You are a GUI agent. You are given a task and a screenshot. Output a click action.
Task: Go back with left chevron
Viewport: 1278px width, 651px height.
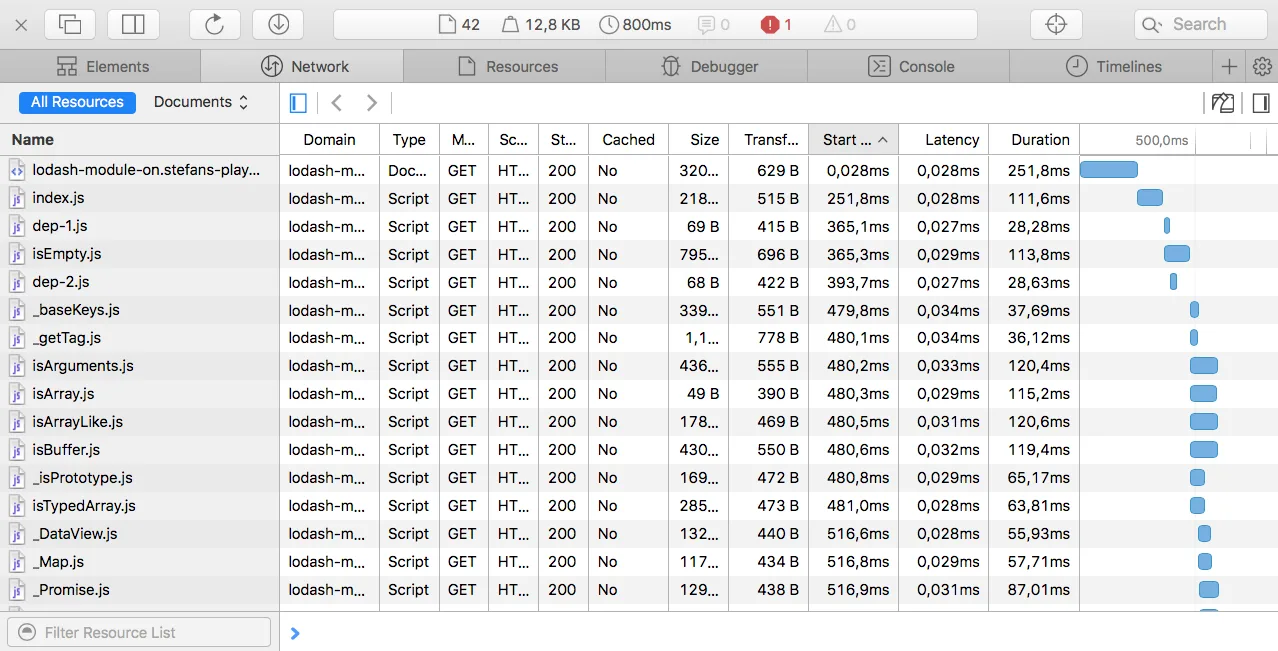click(x=337, y=102)
